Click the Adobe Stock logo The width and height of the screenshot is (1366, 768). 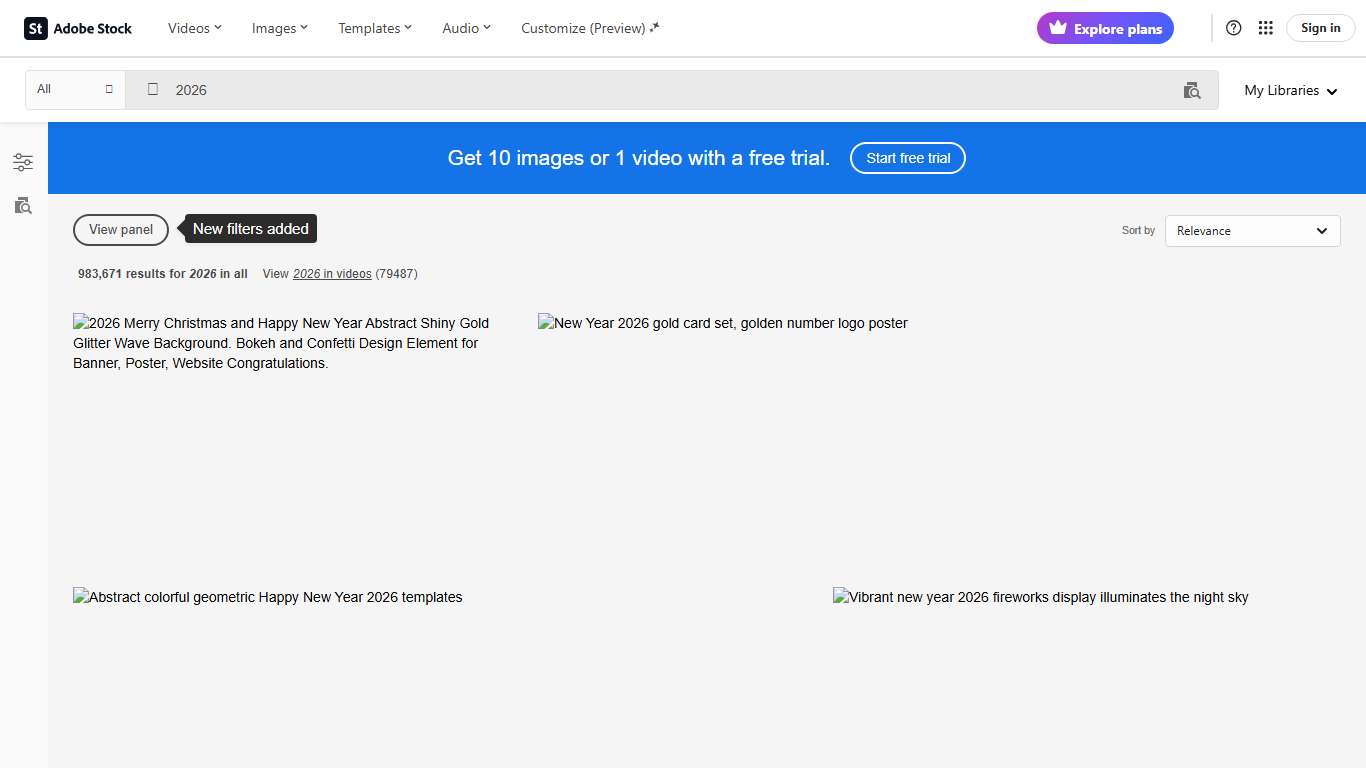(x=78, y=28)
